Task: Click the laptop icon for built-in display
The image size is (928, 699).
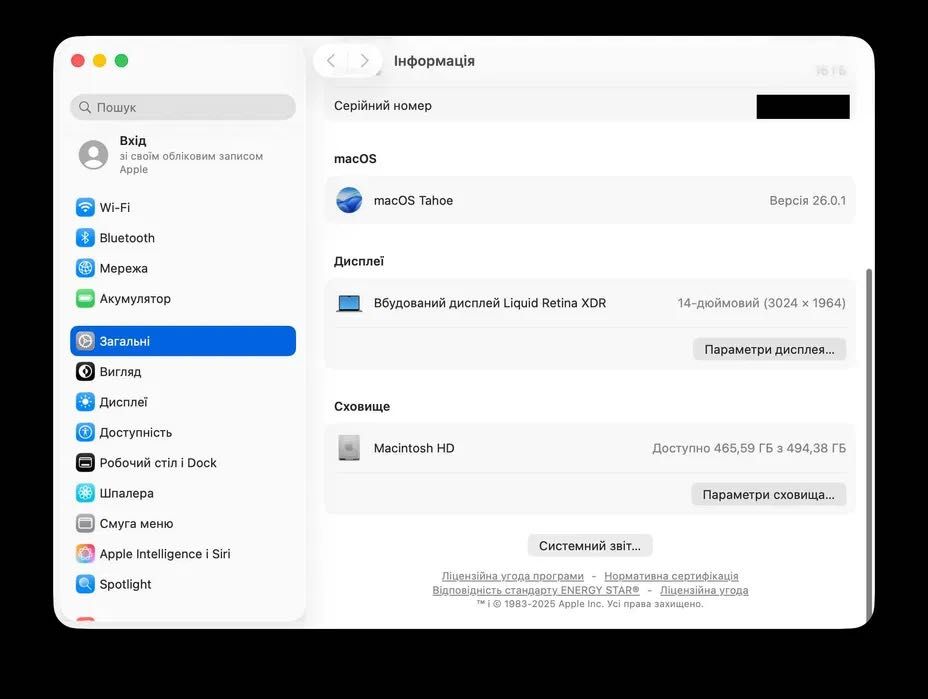Action: (349, 303)
